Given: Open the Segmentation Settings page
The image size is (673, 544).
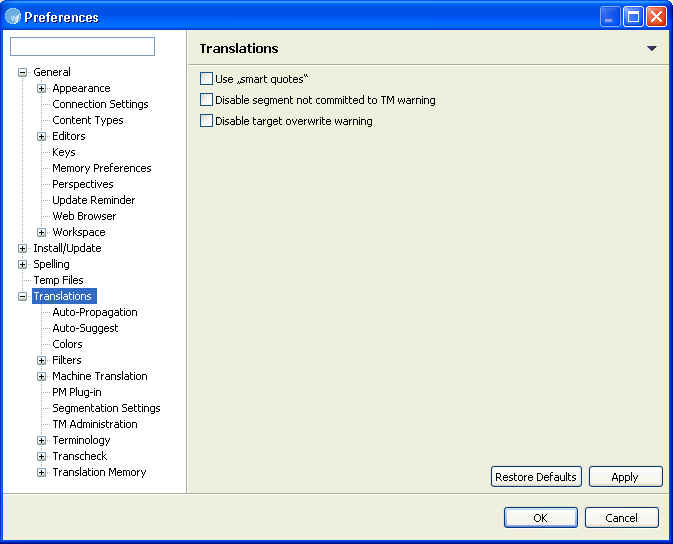Looking at the screenshot, I should pos(106,408).
